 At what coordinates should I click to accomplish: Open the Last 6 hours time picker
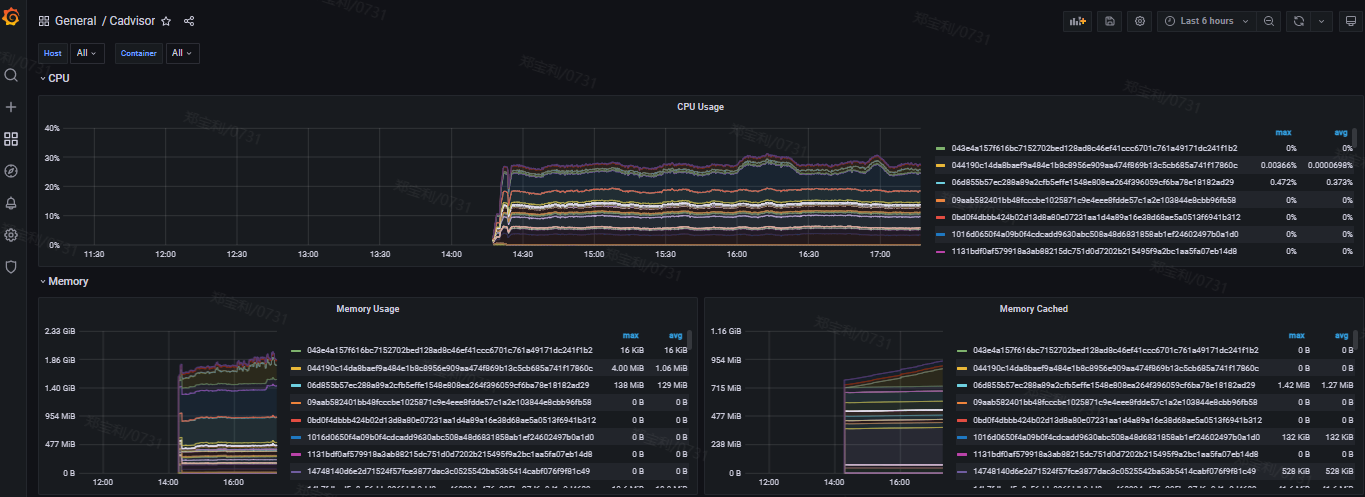pos(1206,21)
